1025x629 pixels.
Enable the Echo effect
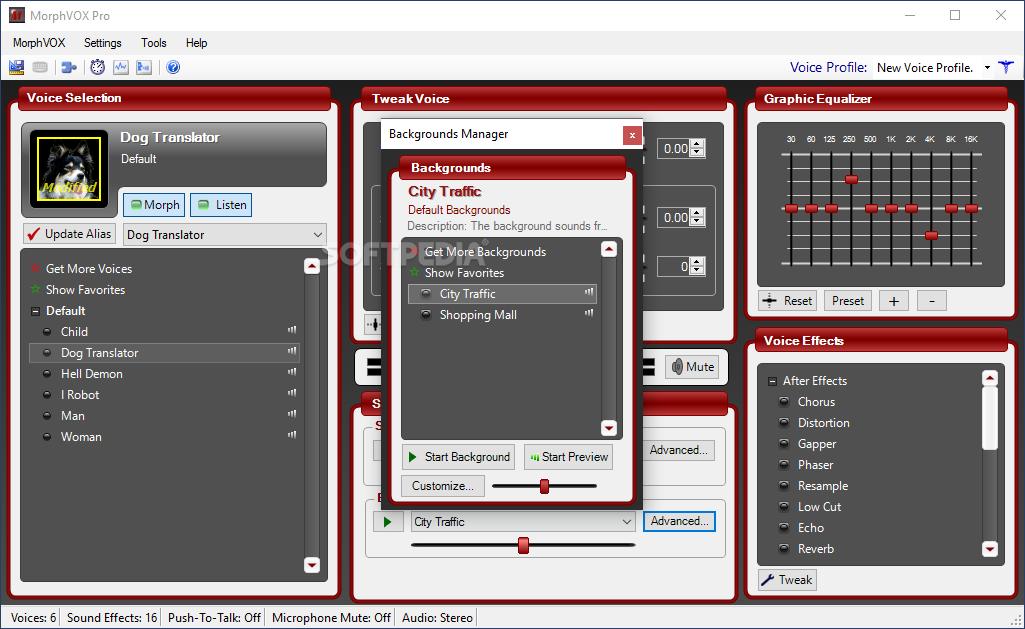pos(784,527)
